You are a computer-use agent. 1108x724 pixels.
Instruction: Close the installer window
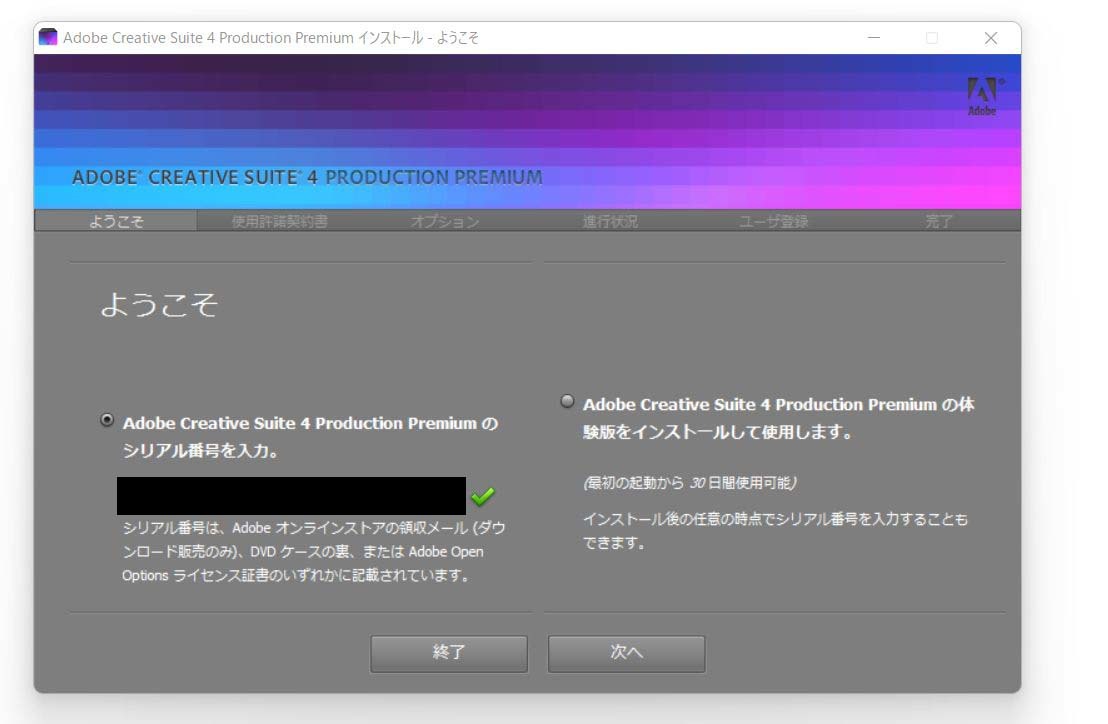click(x=991, y=38)
